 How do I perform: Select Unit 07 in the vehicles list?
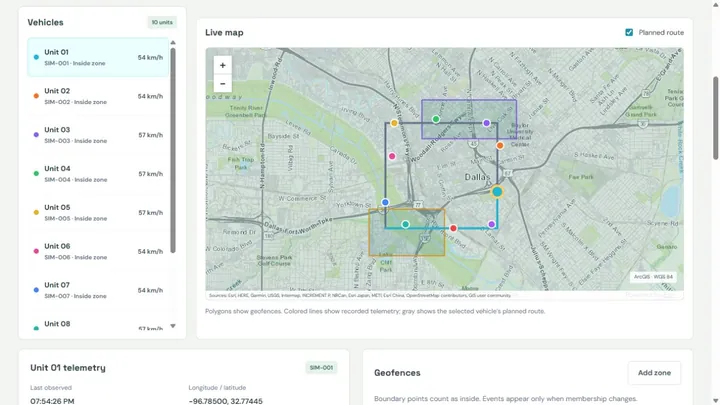point(98,290)
